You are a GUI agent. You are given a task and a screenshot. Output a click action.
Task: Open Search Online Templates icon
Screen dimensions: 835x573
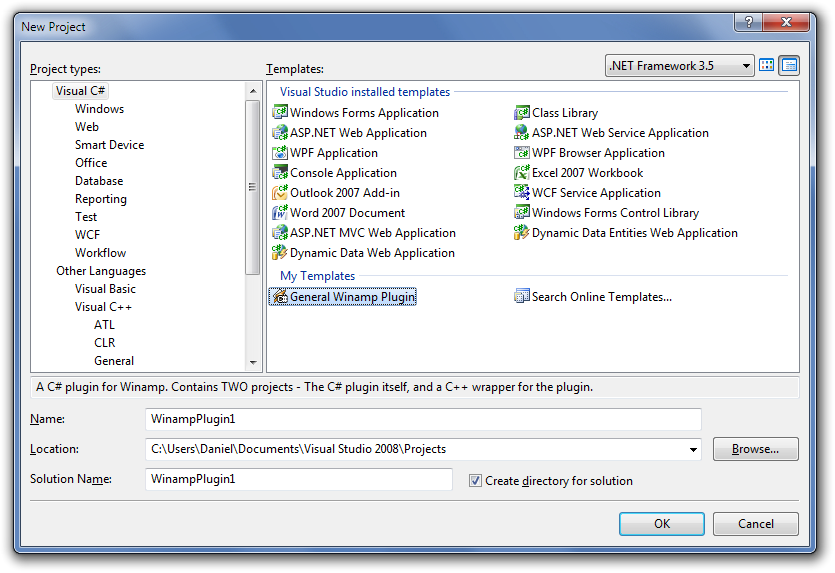tap(522, 296)
